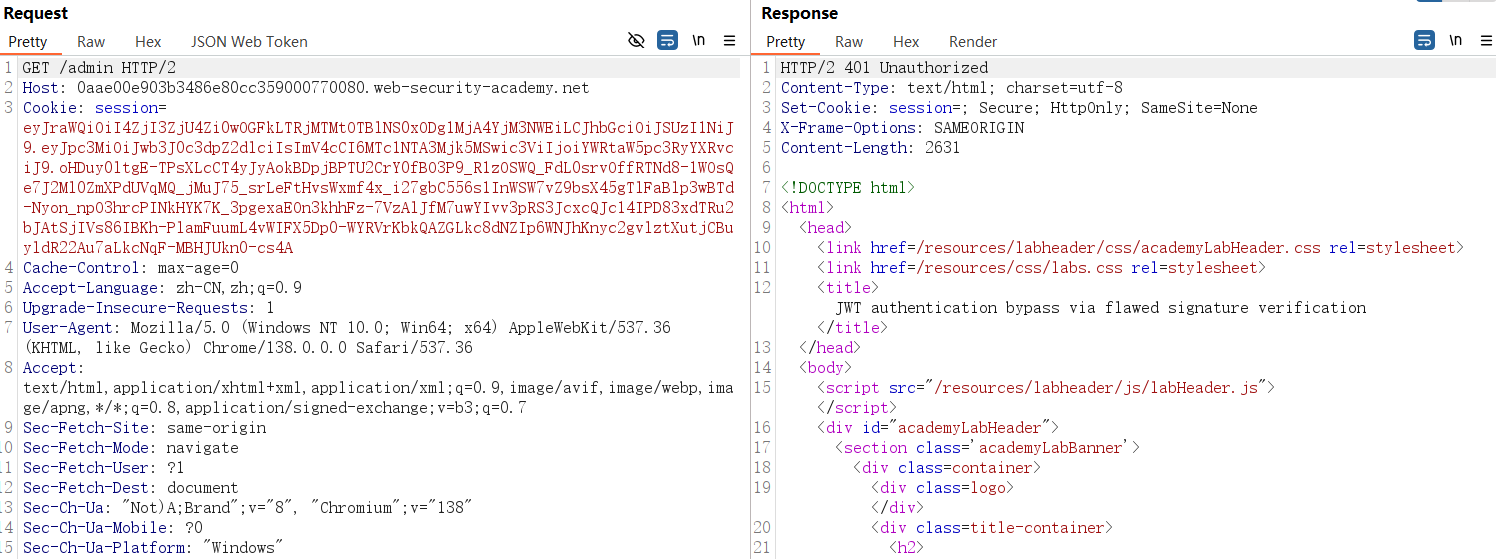Click the opening "<body>" tag line

(825, 368)
